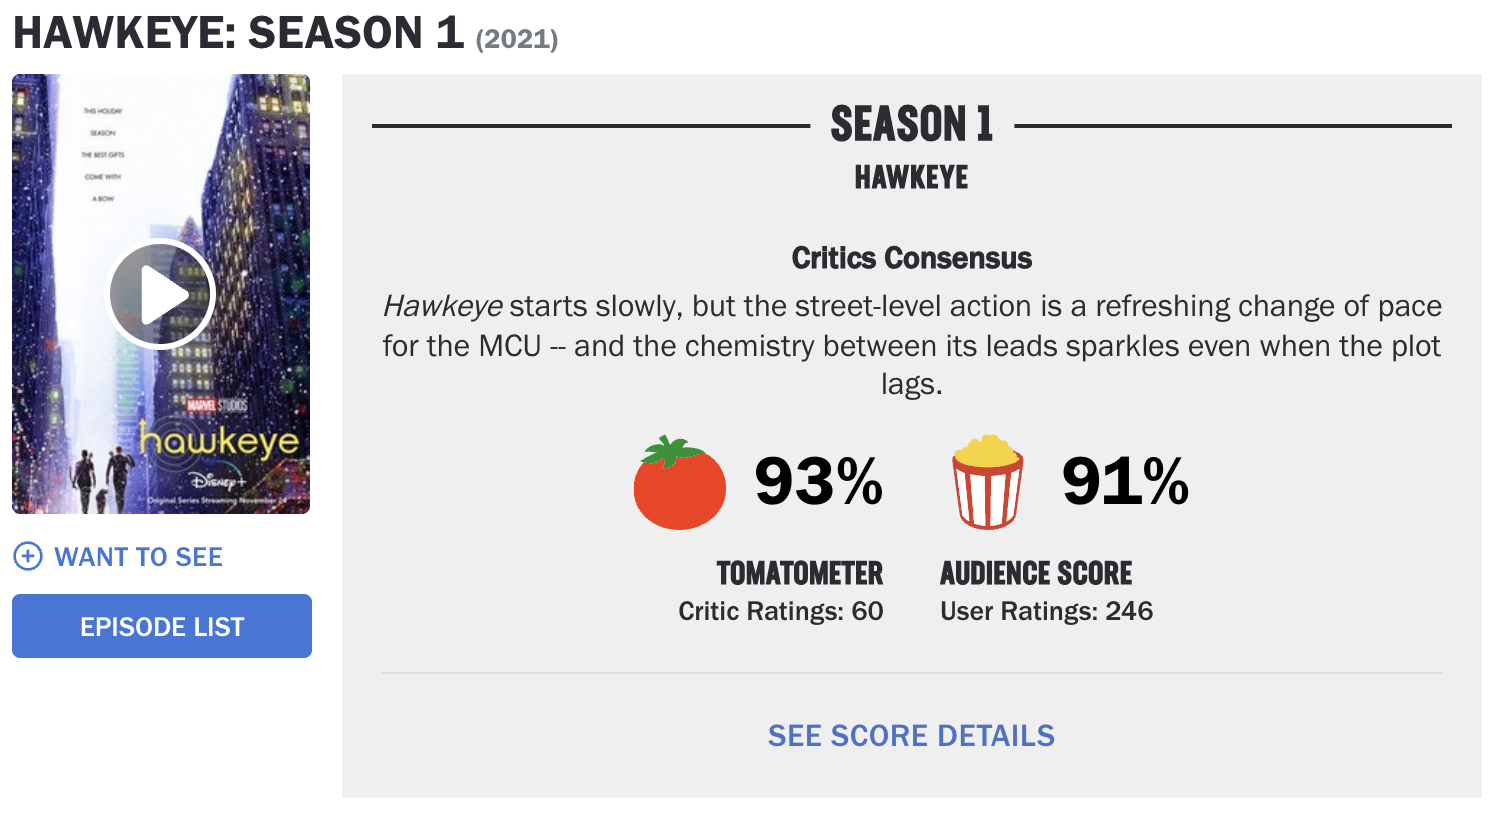
Task: Add show via Want to See link
Action: point(138,557)
